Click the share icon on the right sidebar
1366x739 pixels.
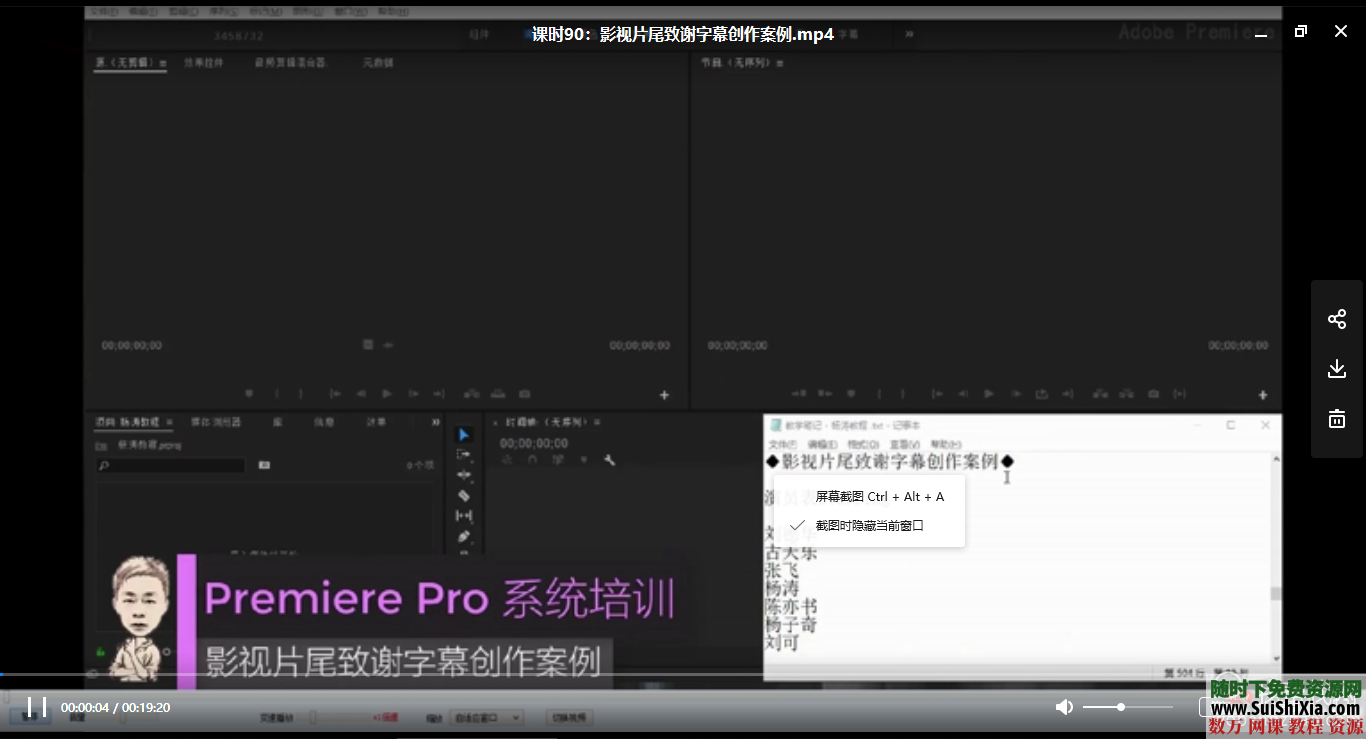point(1337,318)
